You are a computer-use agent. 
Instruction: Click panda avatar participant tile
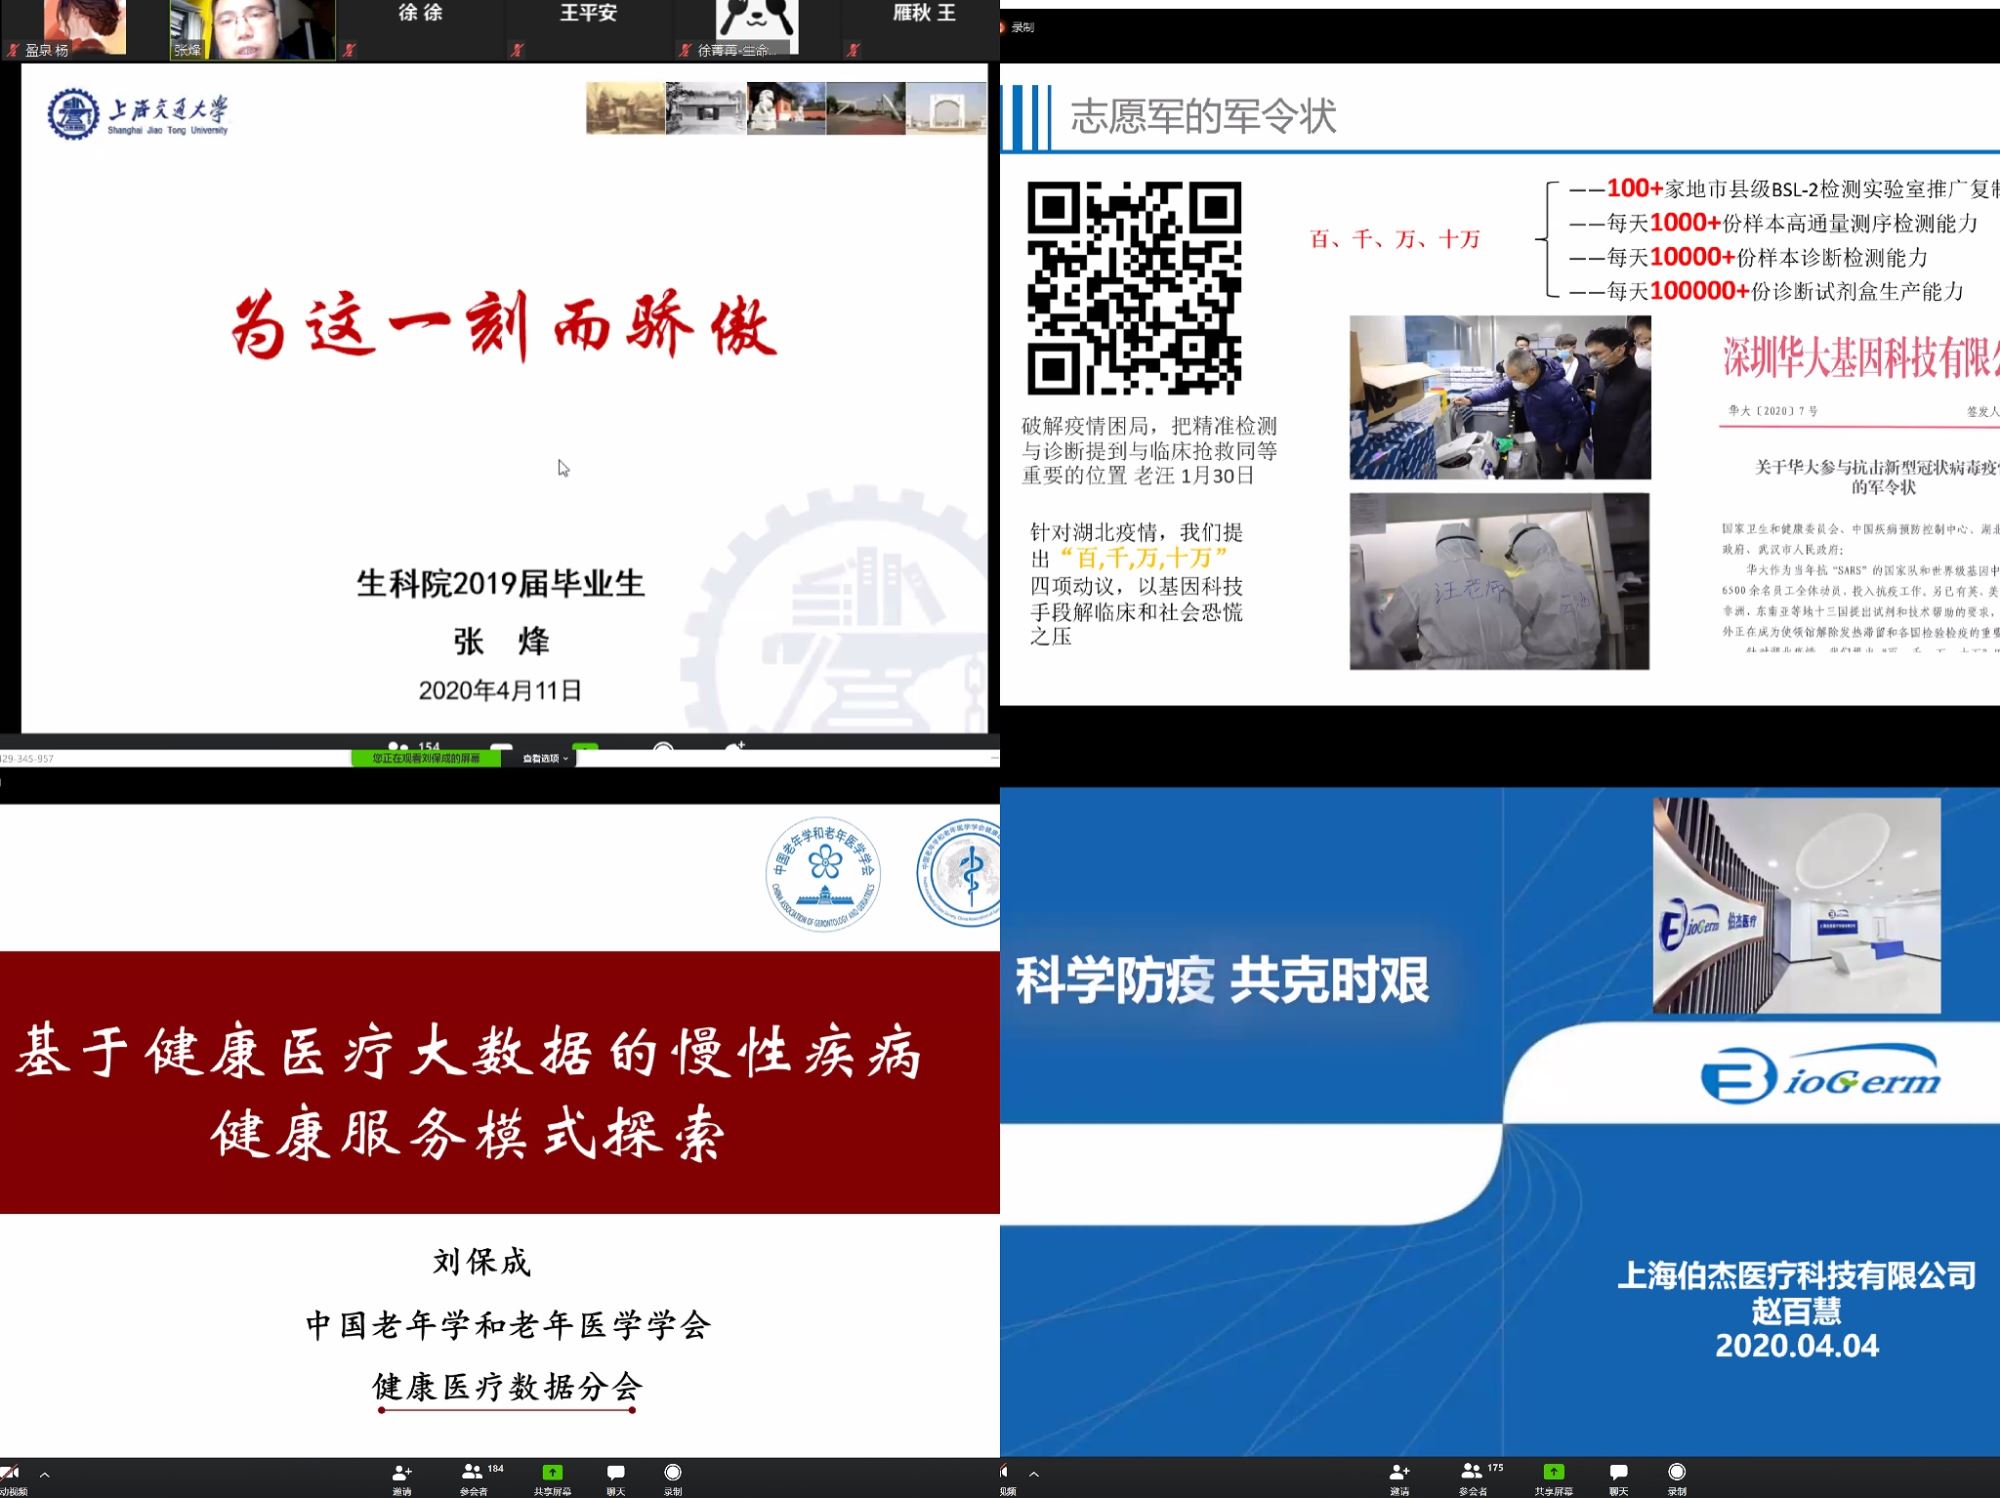[x=756, y=29]
